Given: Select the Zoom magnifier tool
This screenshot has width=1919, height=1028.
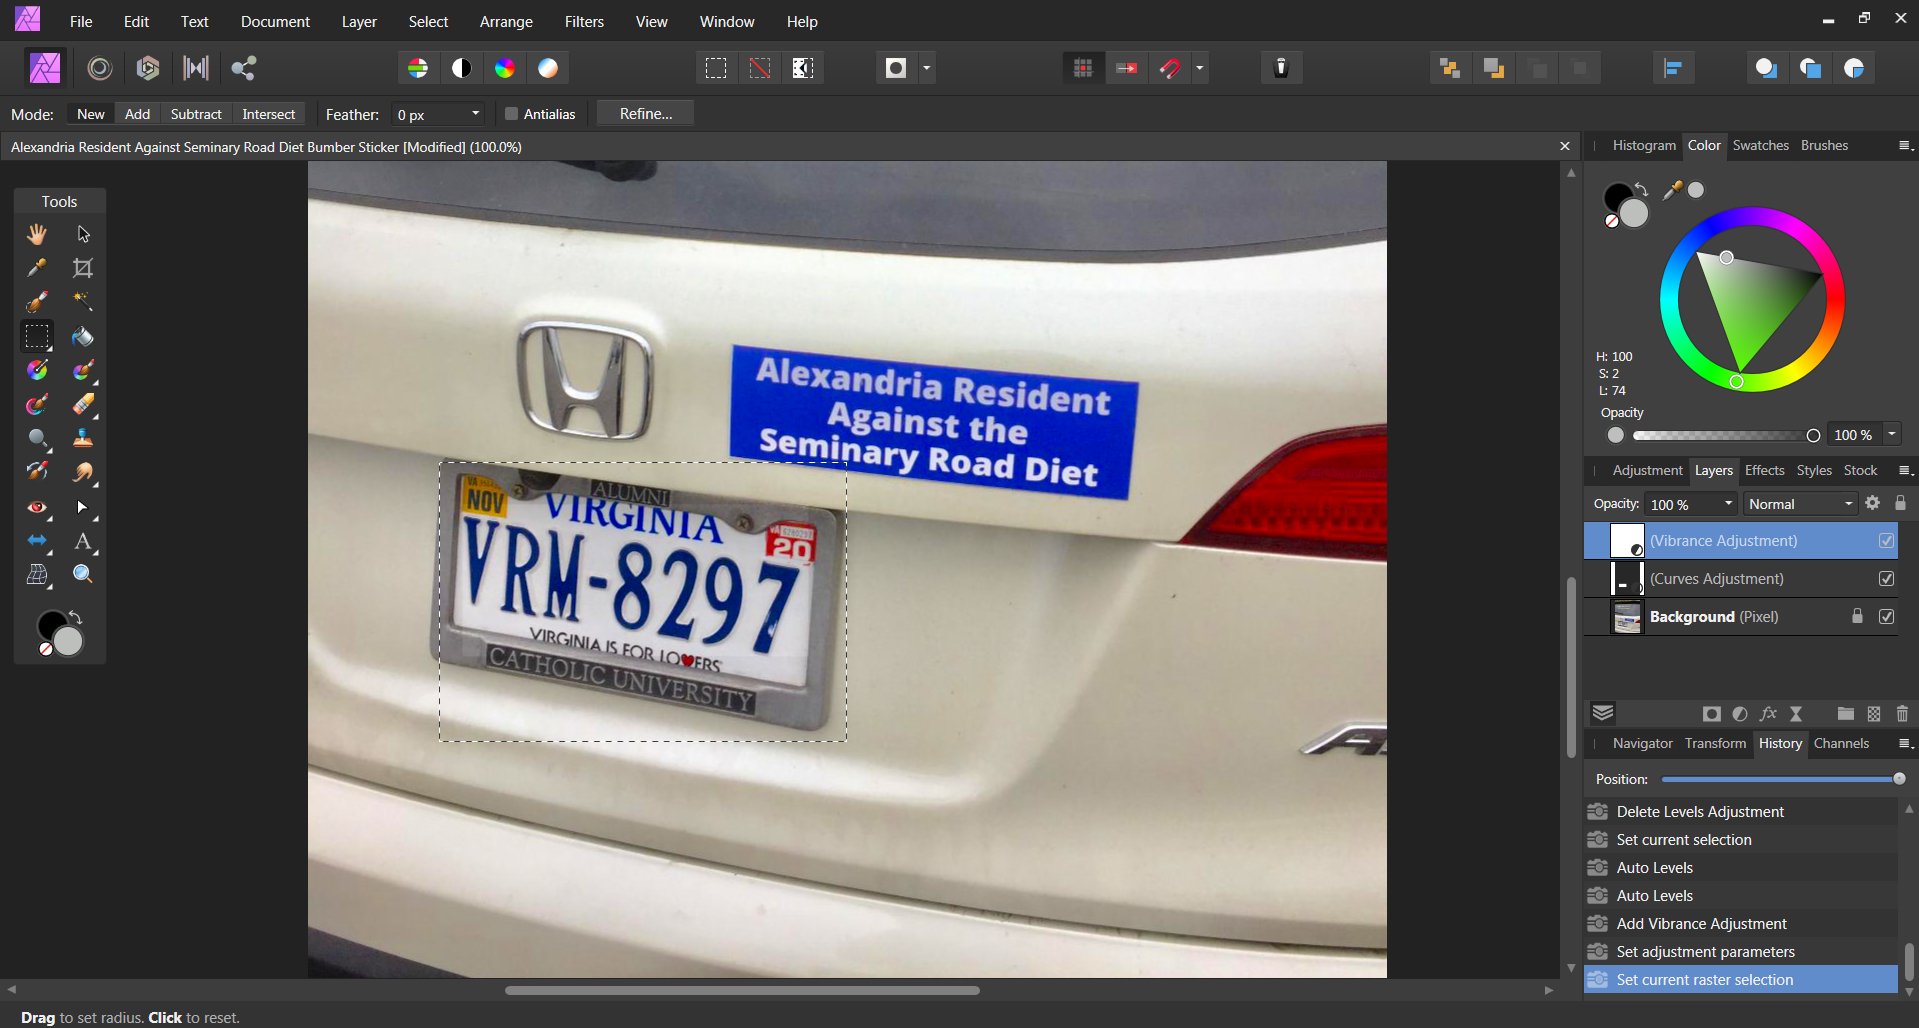Looking at the screenshot, I should [83, 575].
